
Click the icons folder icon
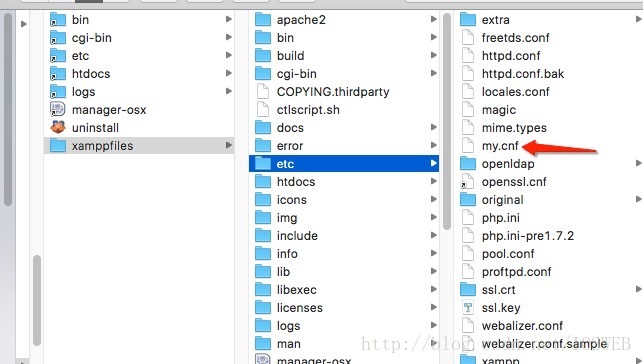263,200
